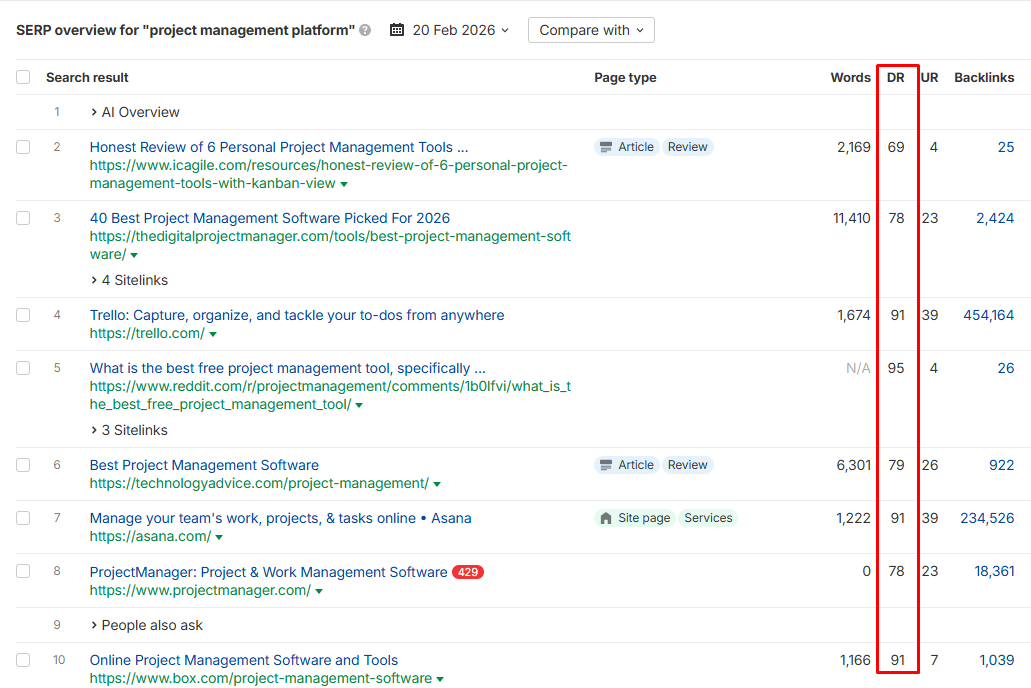Check the box for 40 Best Project Management Software
Image resolution: width=1031 pixels, height=688 pixels.
tap(23, 218)
